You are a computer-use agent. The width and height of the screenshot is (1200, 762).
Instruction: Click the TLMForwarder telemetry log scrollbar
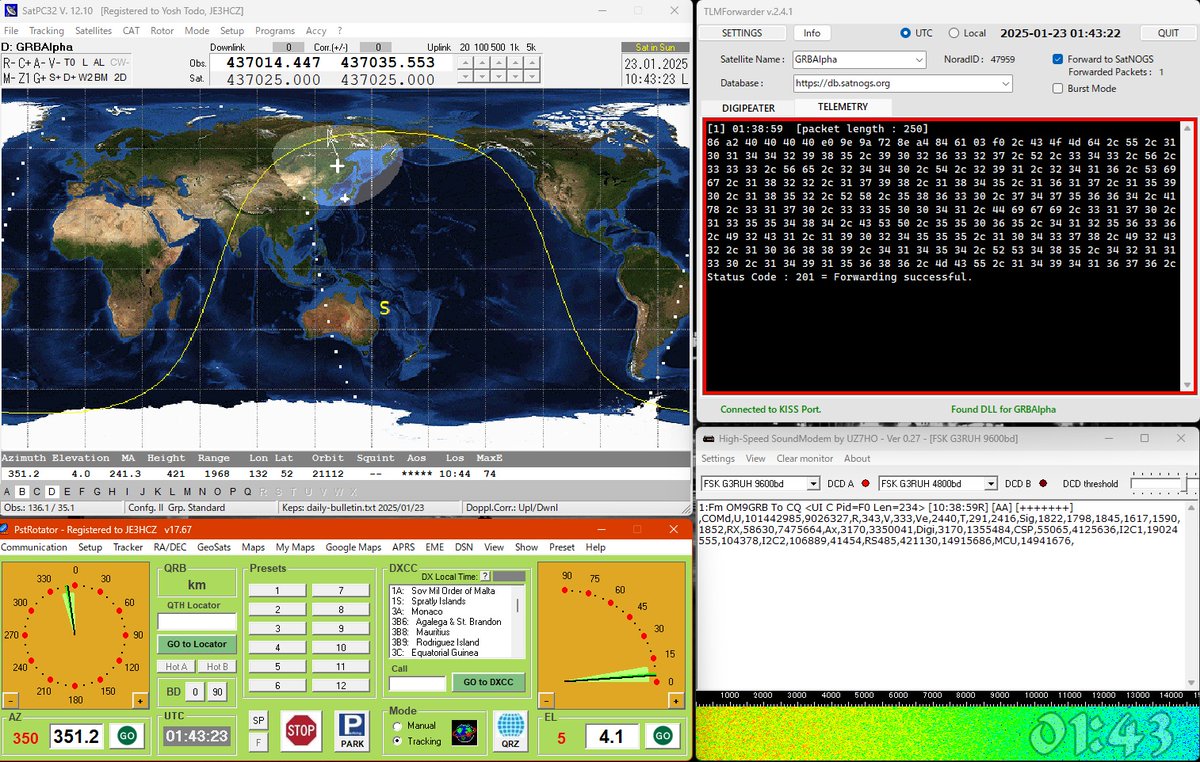pos(1188,256)
